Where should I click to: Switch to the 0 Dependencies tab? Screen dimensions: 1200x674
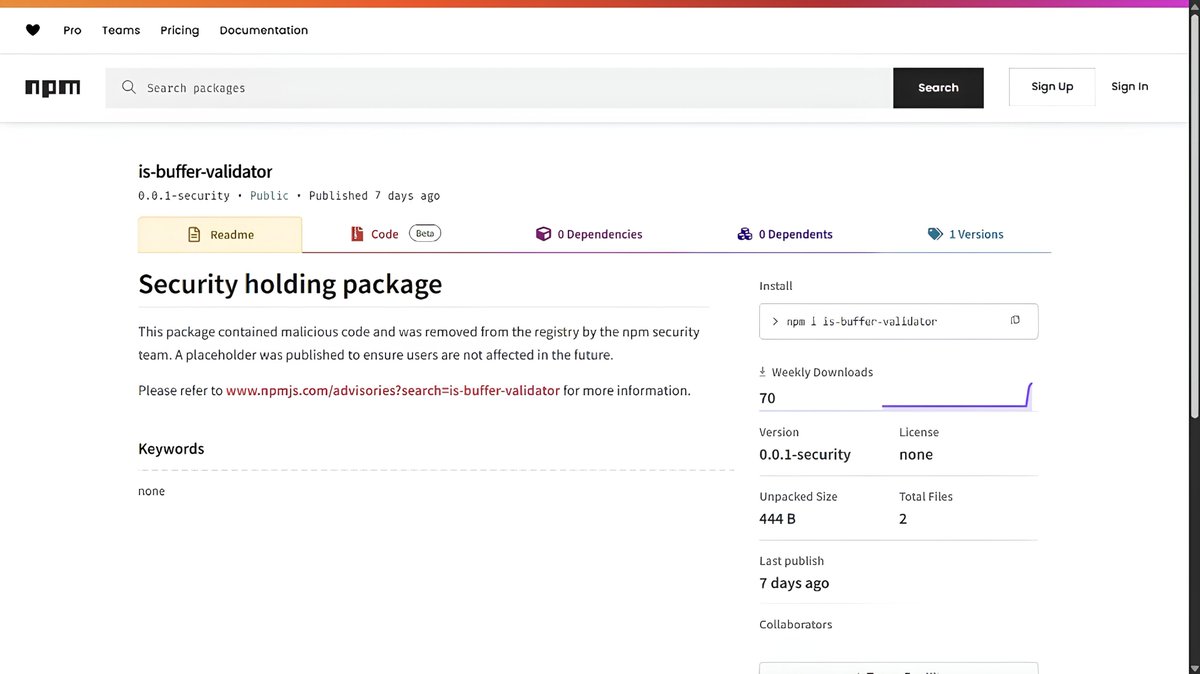[x=589, y=234]
